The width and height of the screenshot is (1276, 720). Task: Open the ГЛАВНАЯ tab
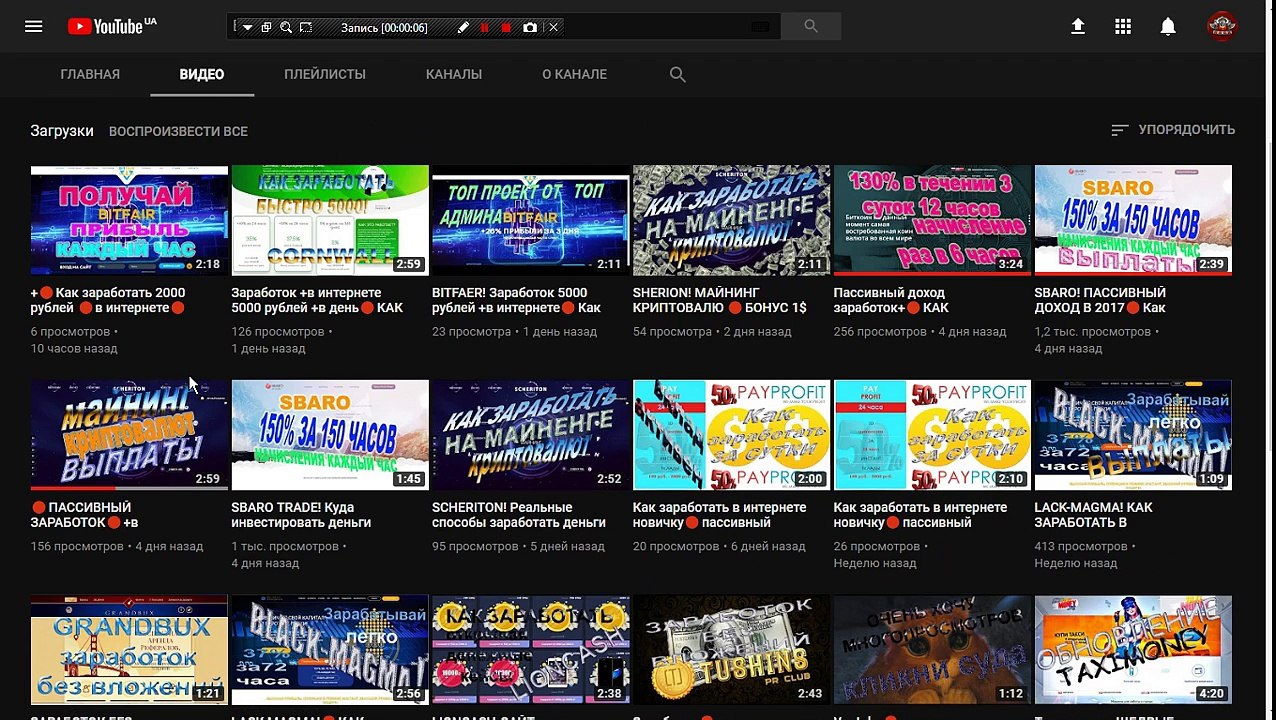(x=90, y=74)
